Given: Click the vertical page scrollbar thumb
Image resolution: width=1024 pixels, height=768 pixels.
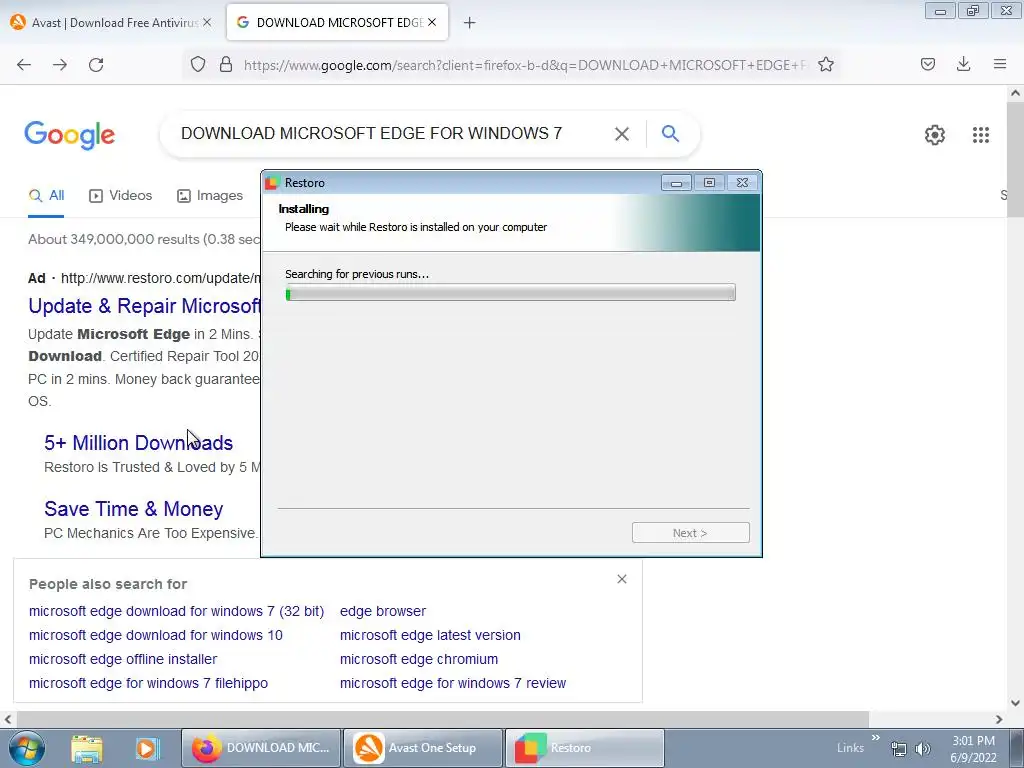Looking at the screenshot, I should (x=1015, y=160).
